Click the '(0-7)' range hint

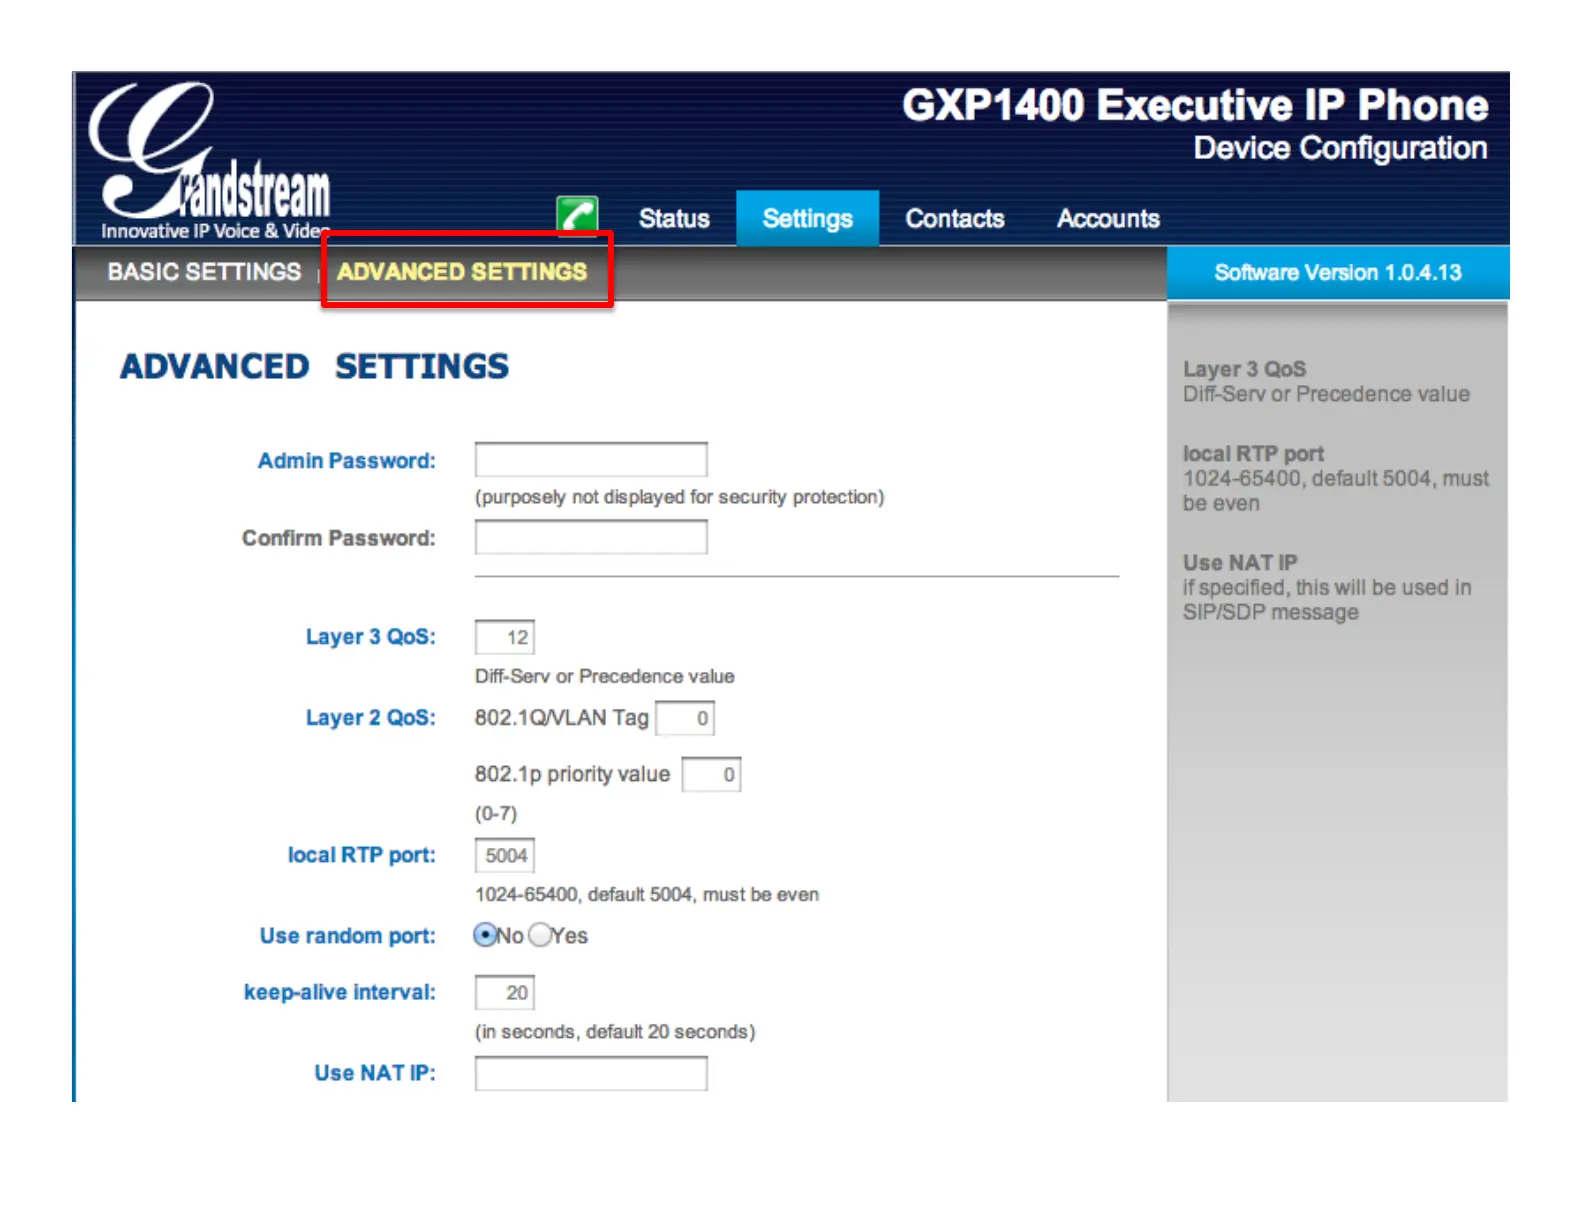pyautogui.click(x=496, y=813)
